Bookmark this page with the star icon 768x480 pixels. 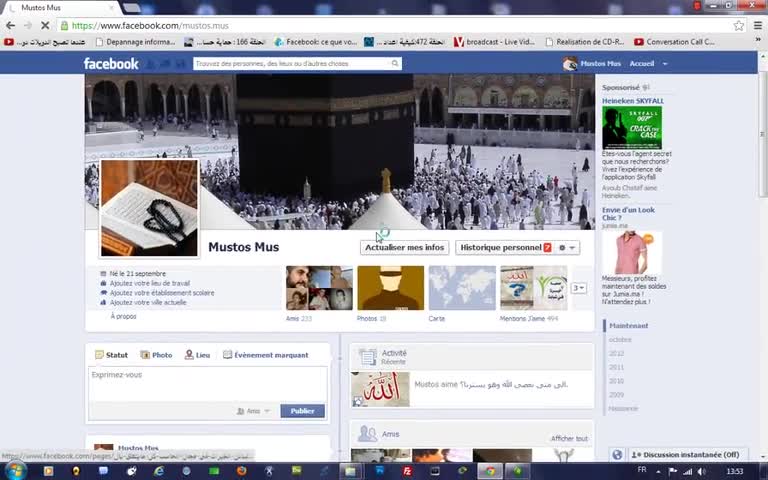pos(739,25)
